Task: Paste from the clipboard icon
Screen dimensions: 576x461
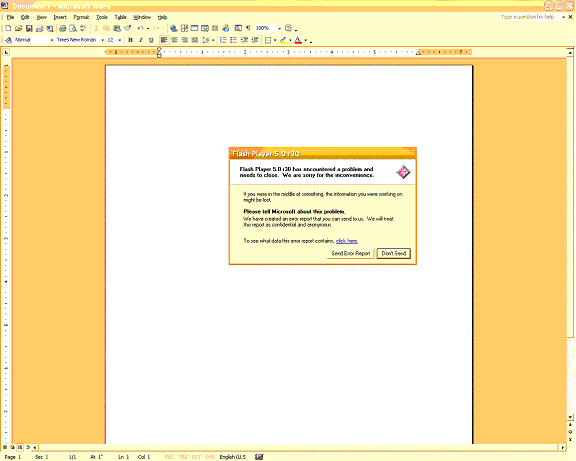Action: [x=117, y=28]
